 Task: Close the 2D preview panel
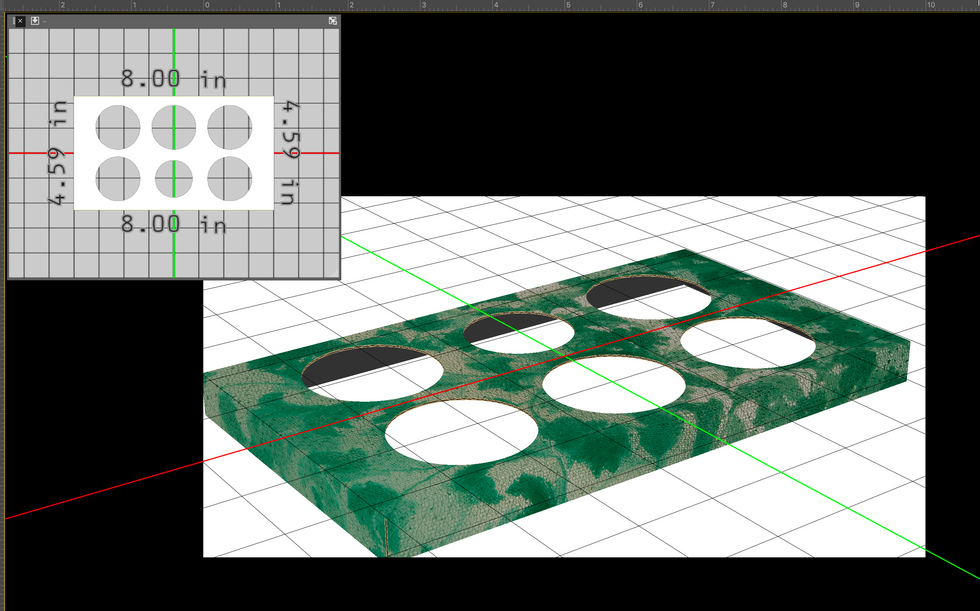[21, 21]
